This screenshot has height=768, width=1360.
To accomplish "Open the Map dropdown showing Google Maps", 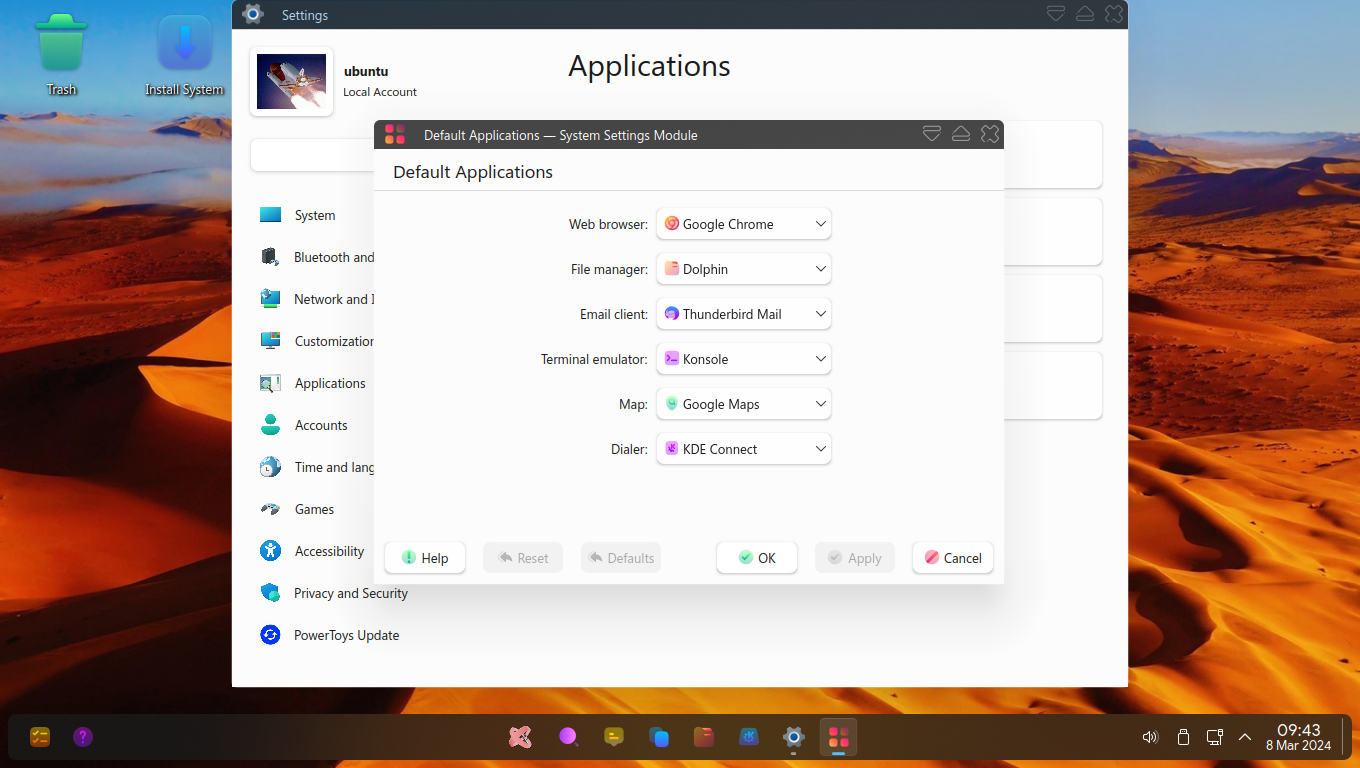I will (x=744, y=404).
